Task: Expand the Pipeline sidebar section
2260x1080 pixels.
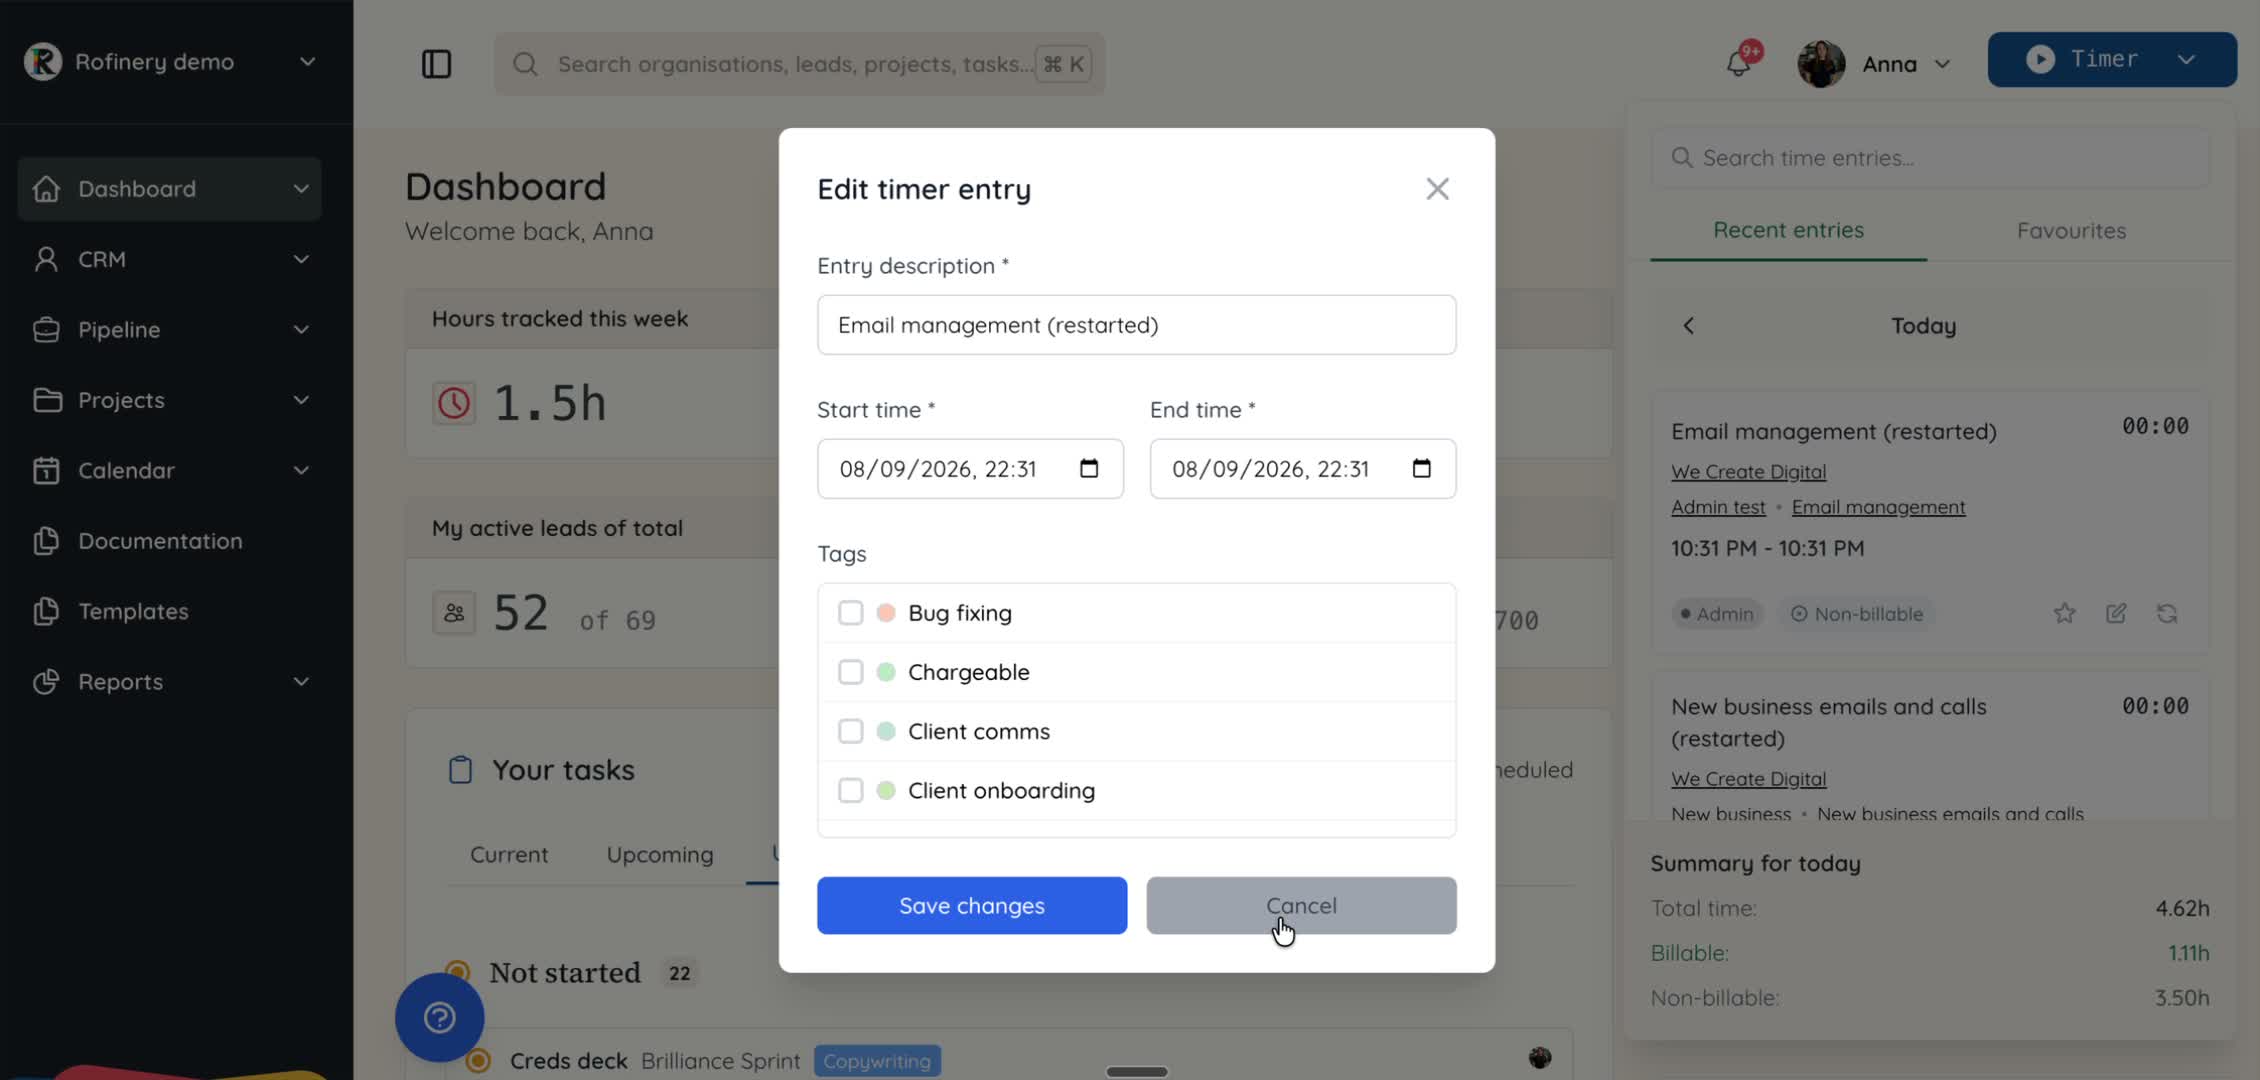Action: [x=301, y=330]
